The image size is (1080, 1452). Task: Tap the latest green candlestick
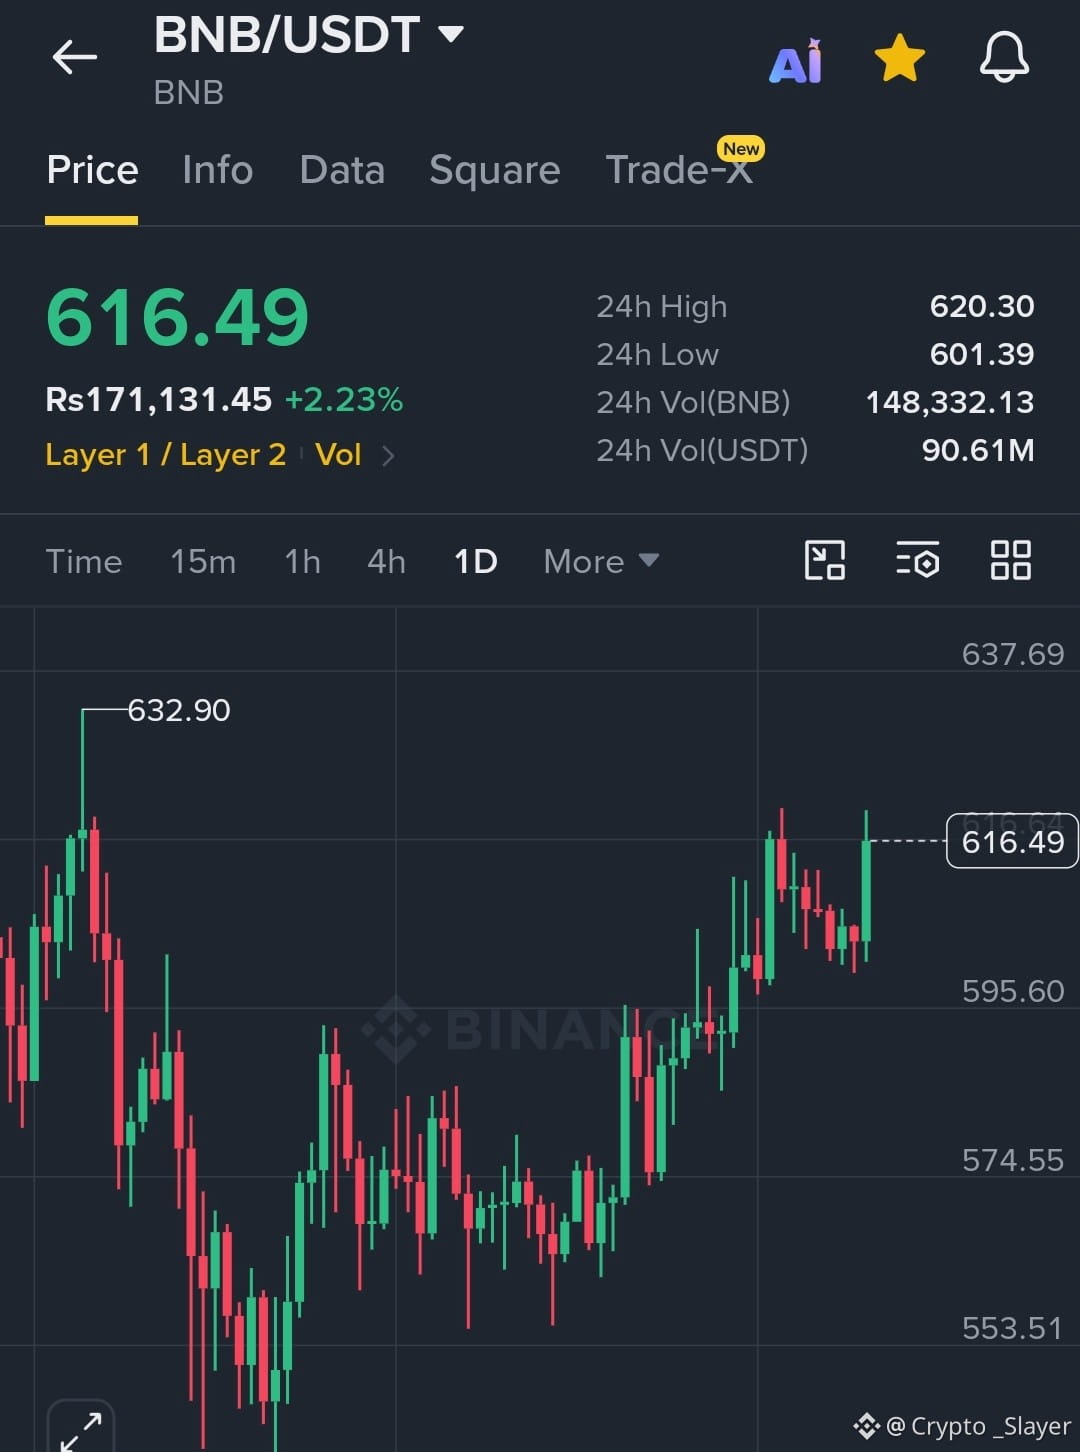coord(866,888)
